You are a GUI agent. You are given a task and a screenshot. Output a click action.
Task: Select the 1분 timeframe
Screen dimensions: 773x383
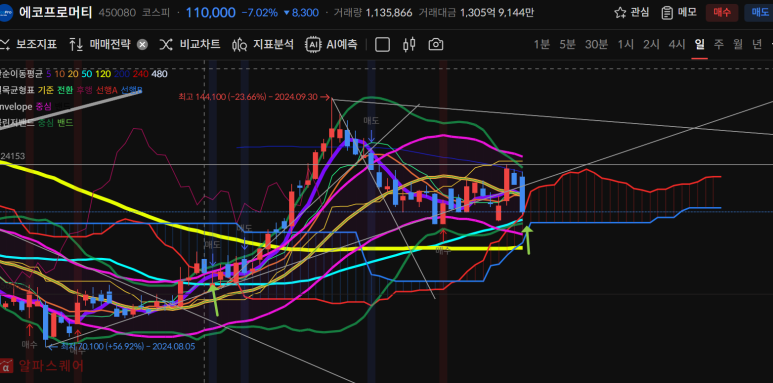[541, 44]
